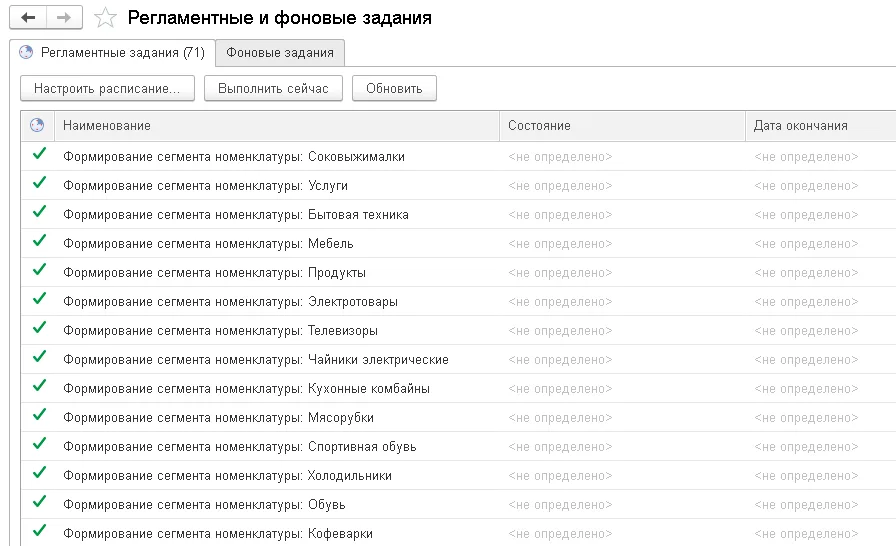Sort by Дата окончания column header
896x546 pixels.
click(821, 126)
